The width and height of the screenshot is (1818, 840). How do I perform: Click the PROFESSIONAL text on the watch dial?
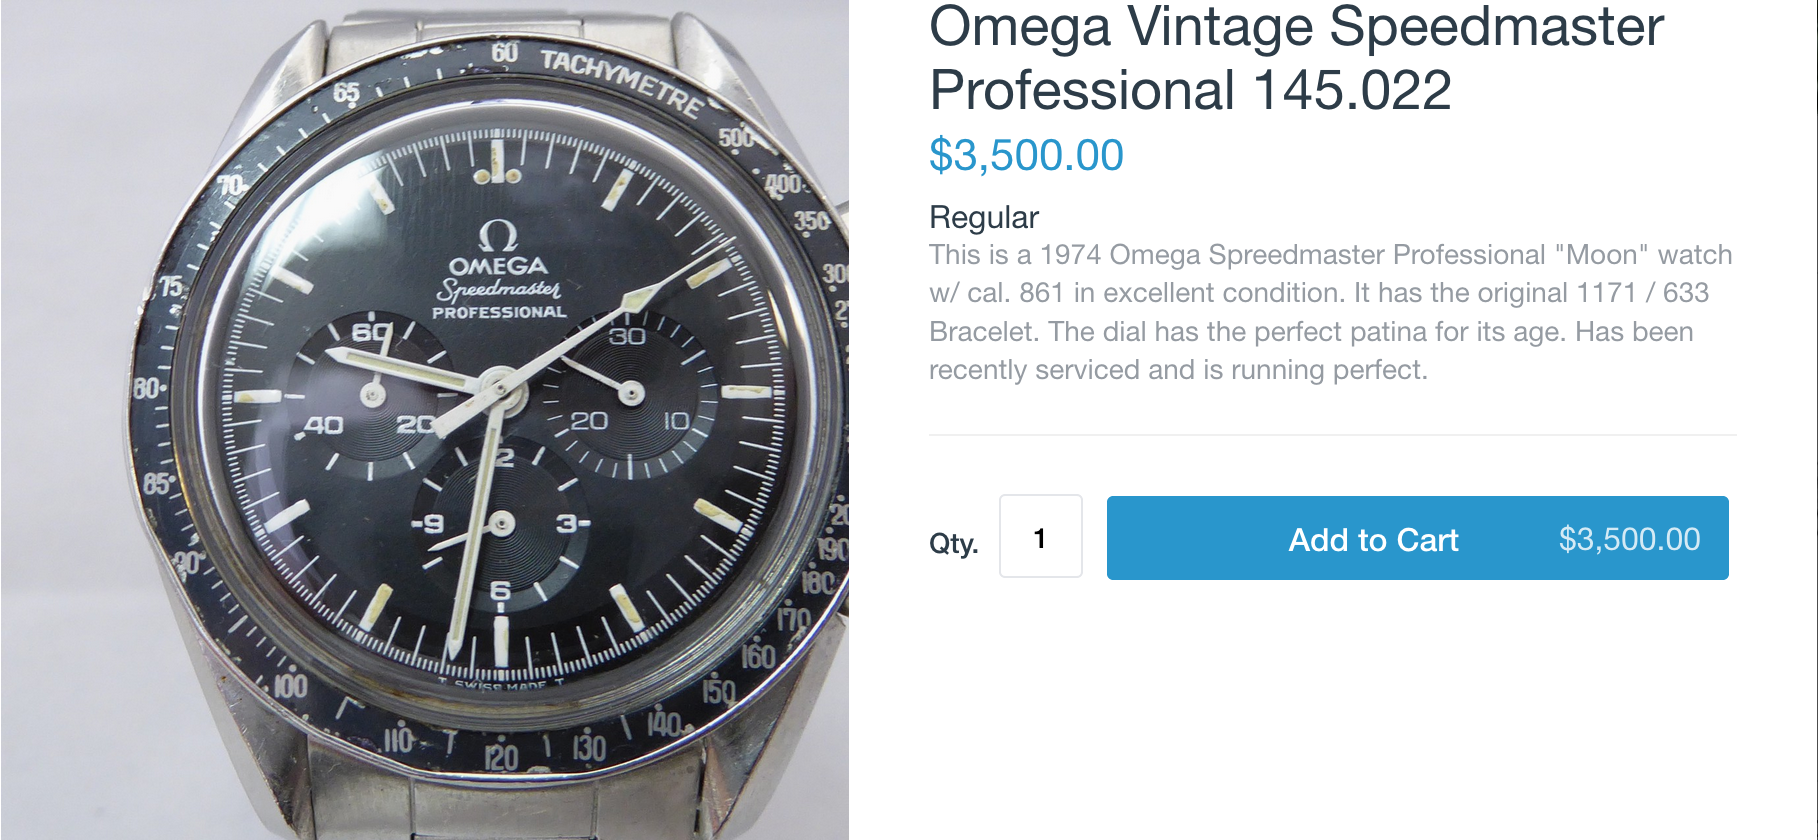point(499,312)
